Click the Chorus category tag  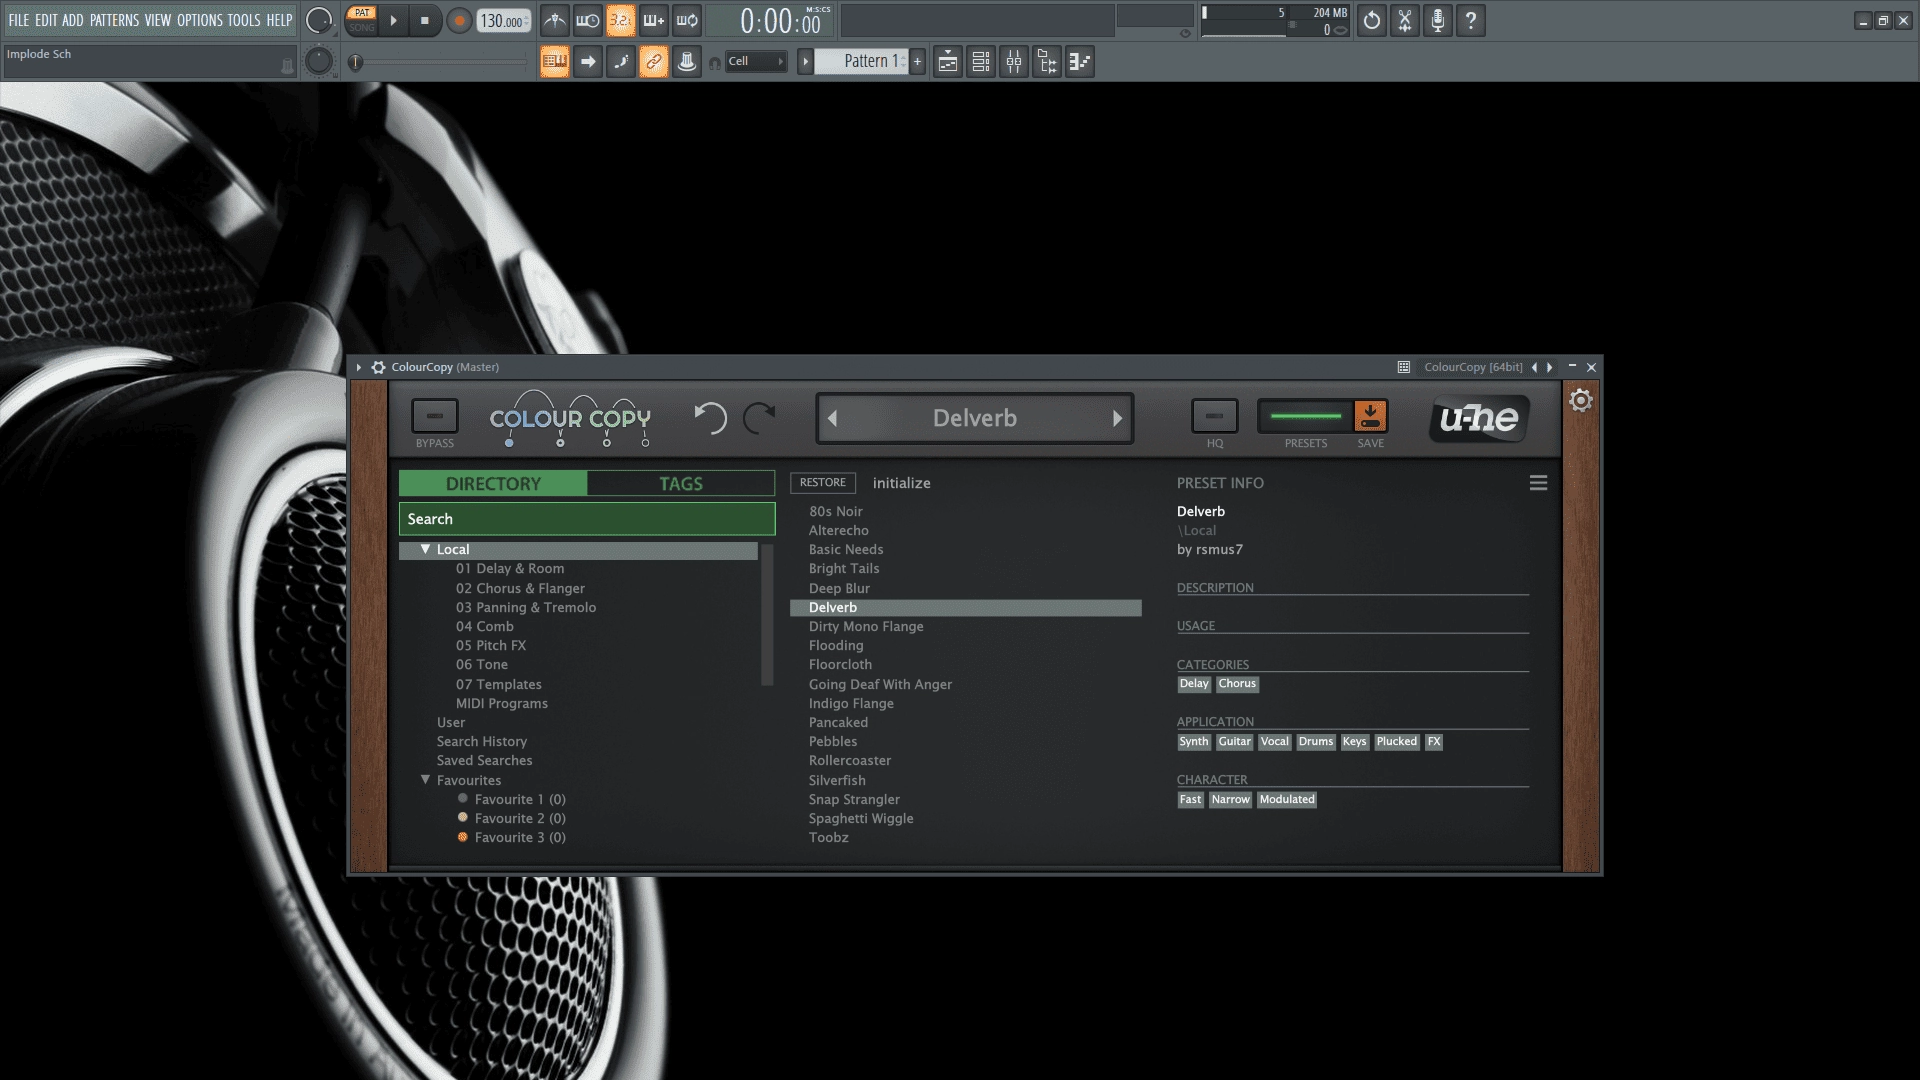tap(1237, 684)
